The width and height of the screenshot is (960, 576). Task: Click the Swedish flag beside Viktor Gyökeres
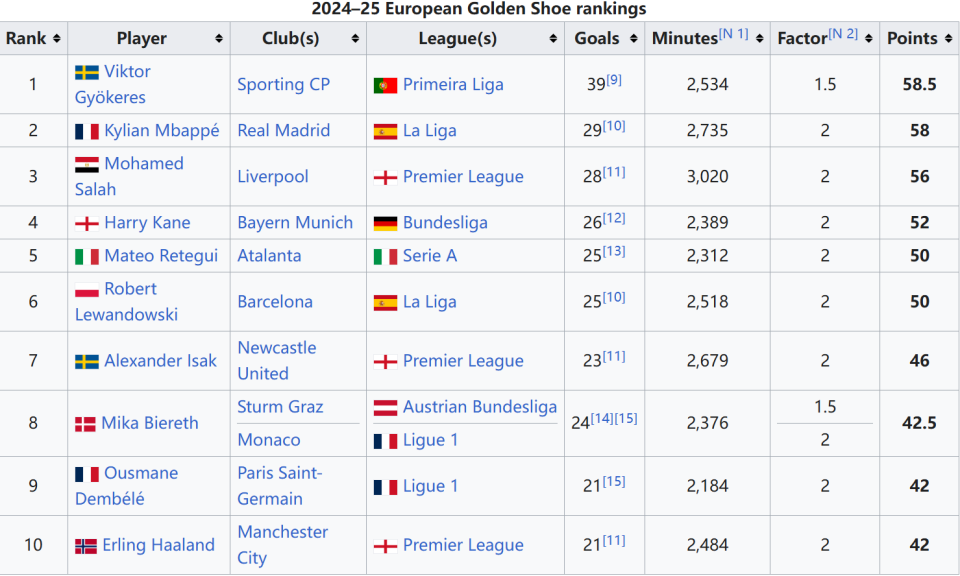pyautogui.click(x=87, y=73)
